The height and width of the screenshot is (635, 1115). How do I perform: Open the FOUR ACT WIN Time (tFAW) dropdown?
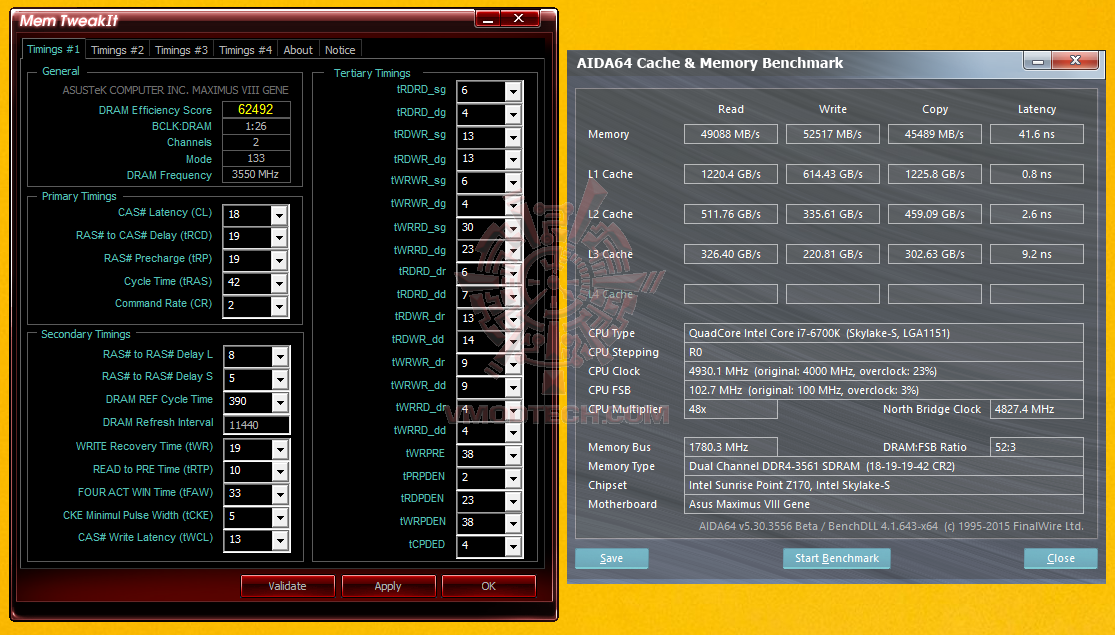(280, 493)
